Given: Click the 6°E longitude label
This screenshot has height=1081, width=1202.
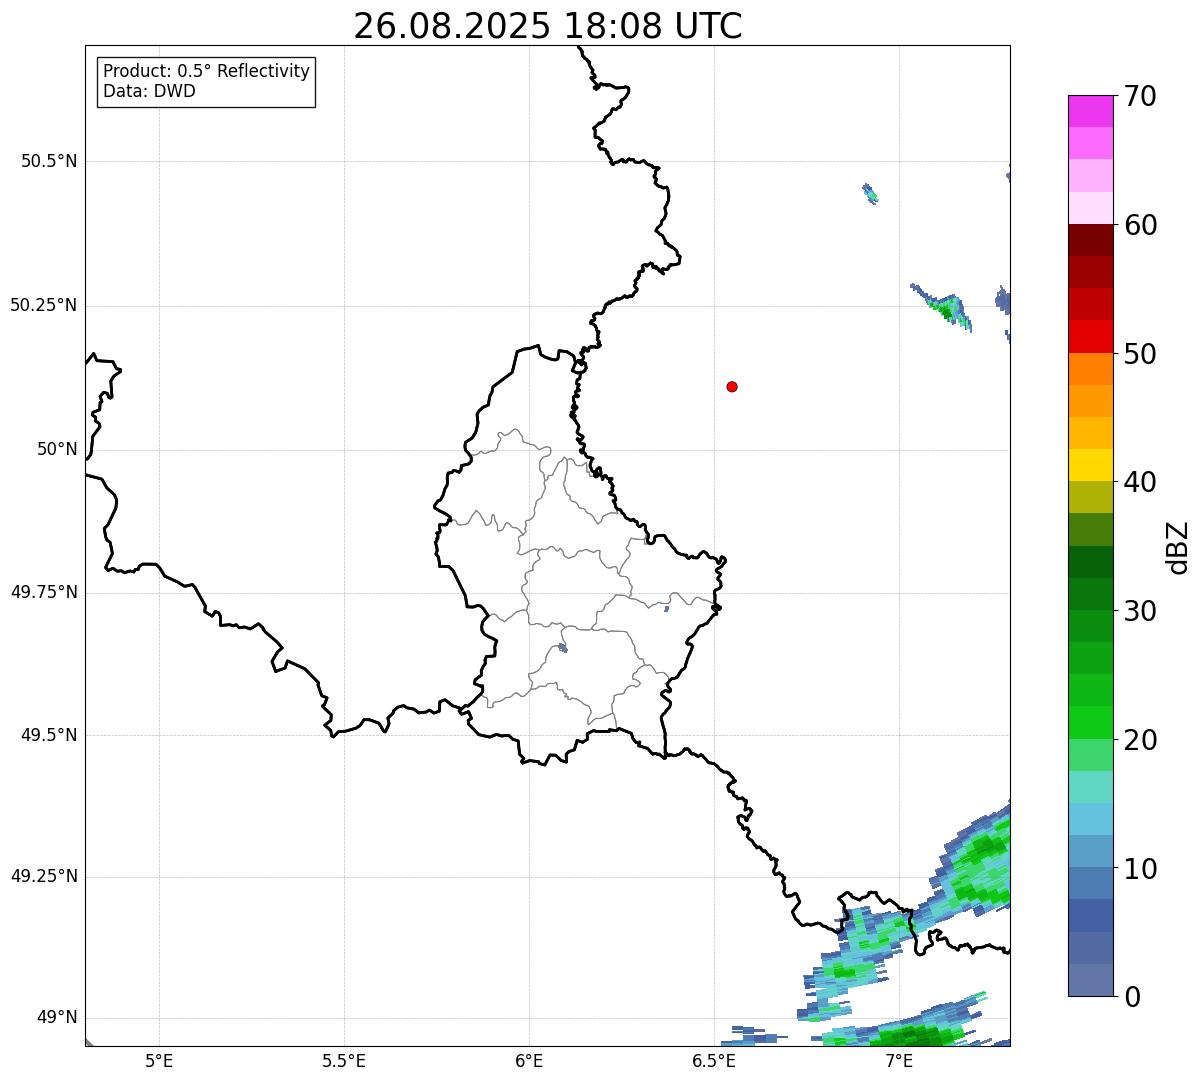Looking at the screenshot, I should 529,1061.
